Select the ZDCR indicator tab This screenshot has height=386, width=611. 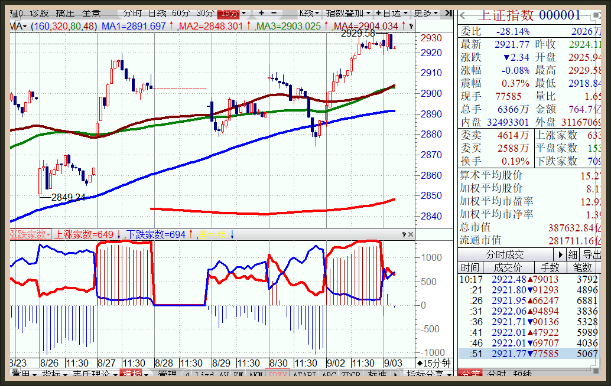click(350, 374)
